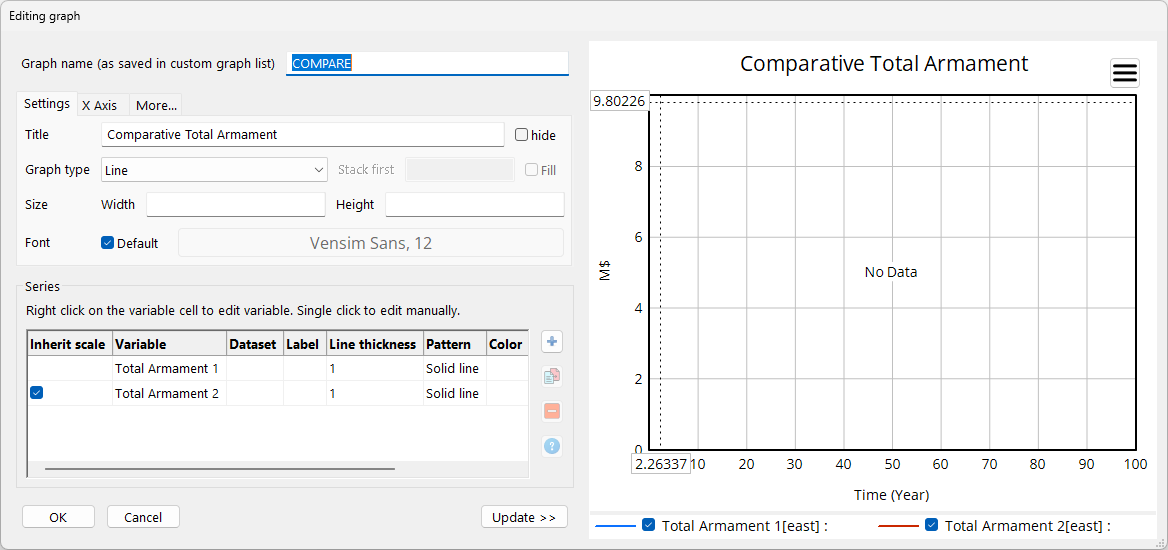Toggle Total Armament 1[east] legend checkbox
The width and height of the screenshot is (1168, 550).
click(648, 525)
